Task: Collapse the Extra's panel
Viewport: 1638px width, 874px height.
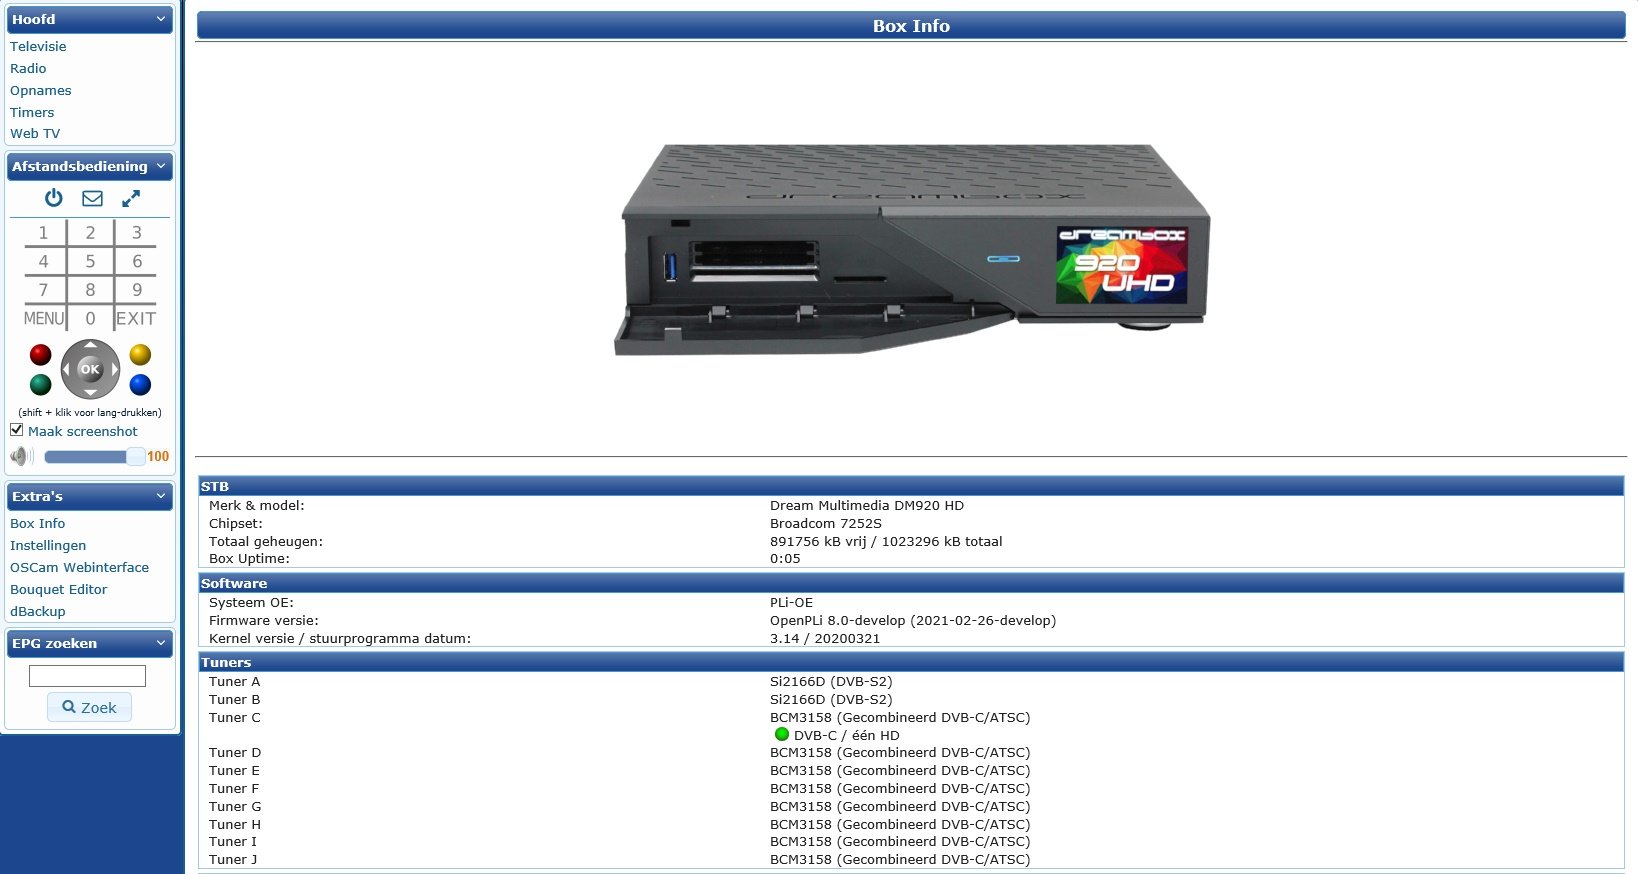Action: (161, 496)
